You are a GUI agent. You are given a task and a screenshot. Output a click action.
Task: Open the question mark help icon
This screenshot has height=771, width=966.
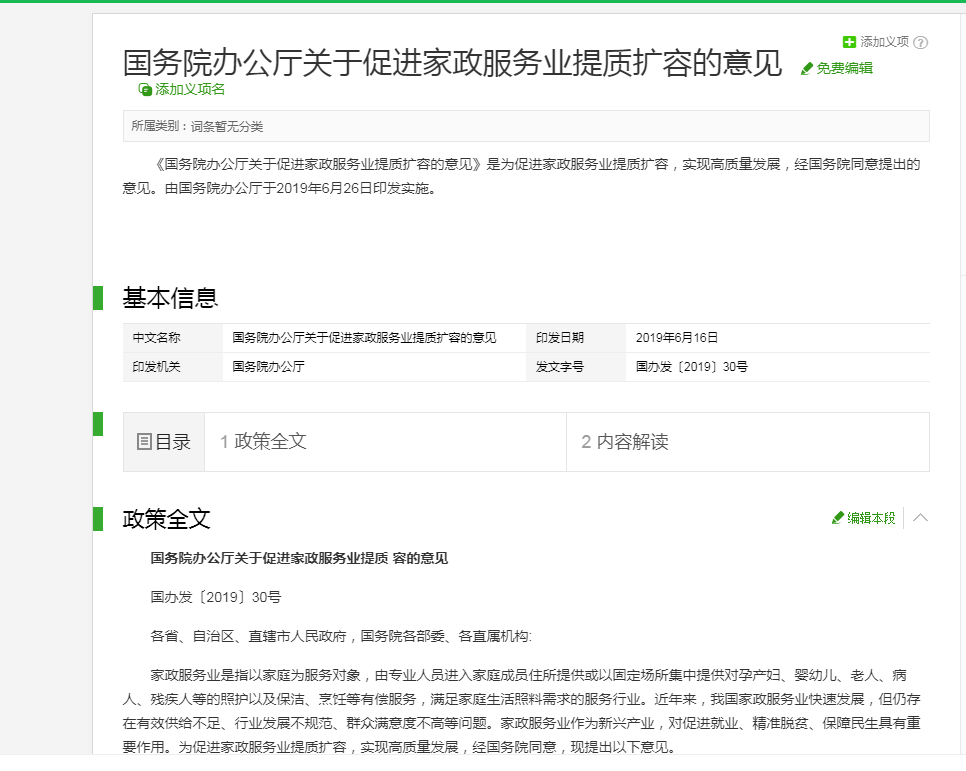point(920,43)
